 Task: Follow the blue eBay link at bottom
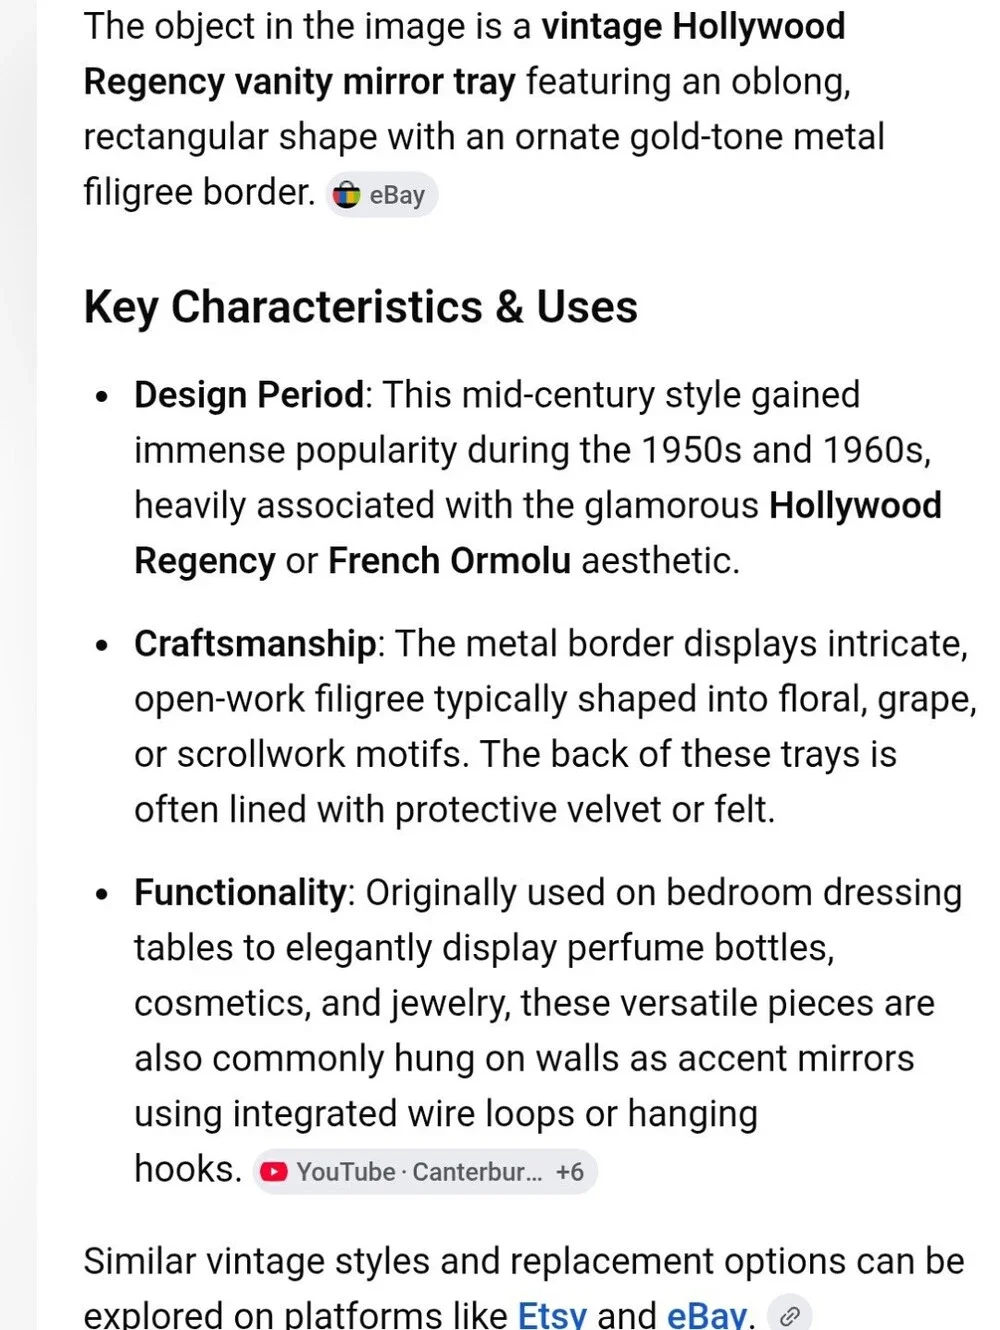click(x=707, y=1314)
